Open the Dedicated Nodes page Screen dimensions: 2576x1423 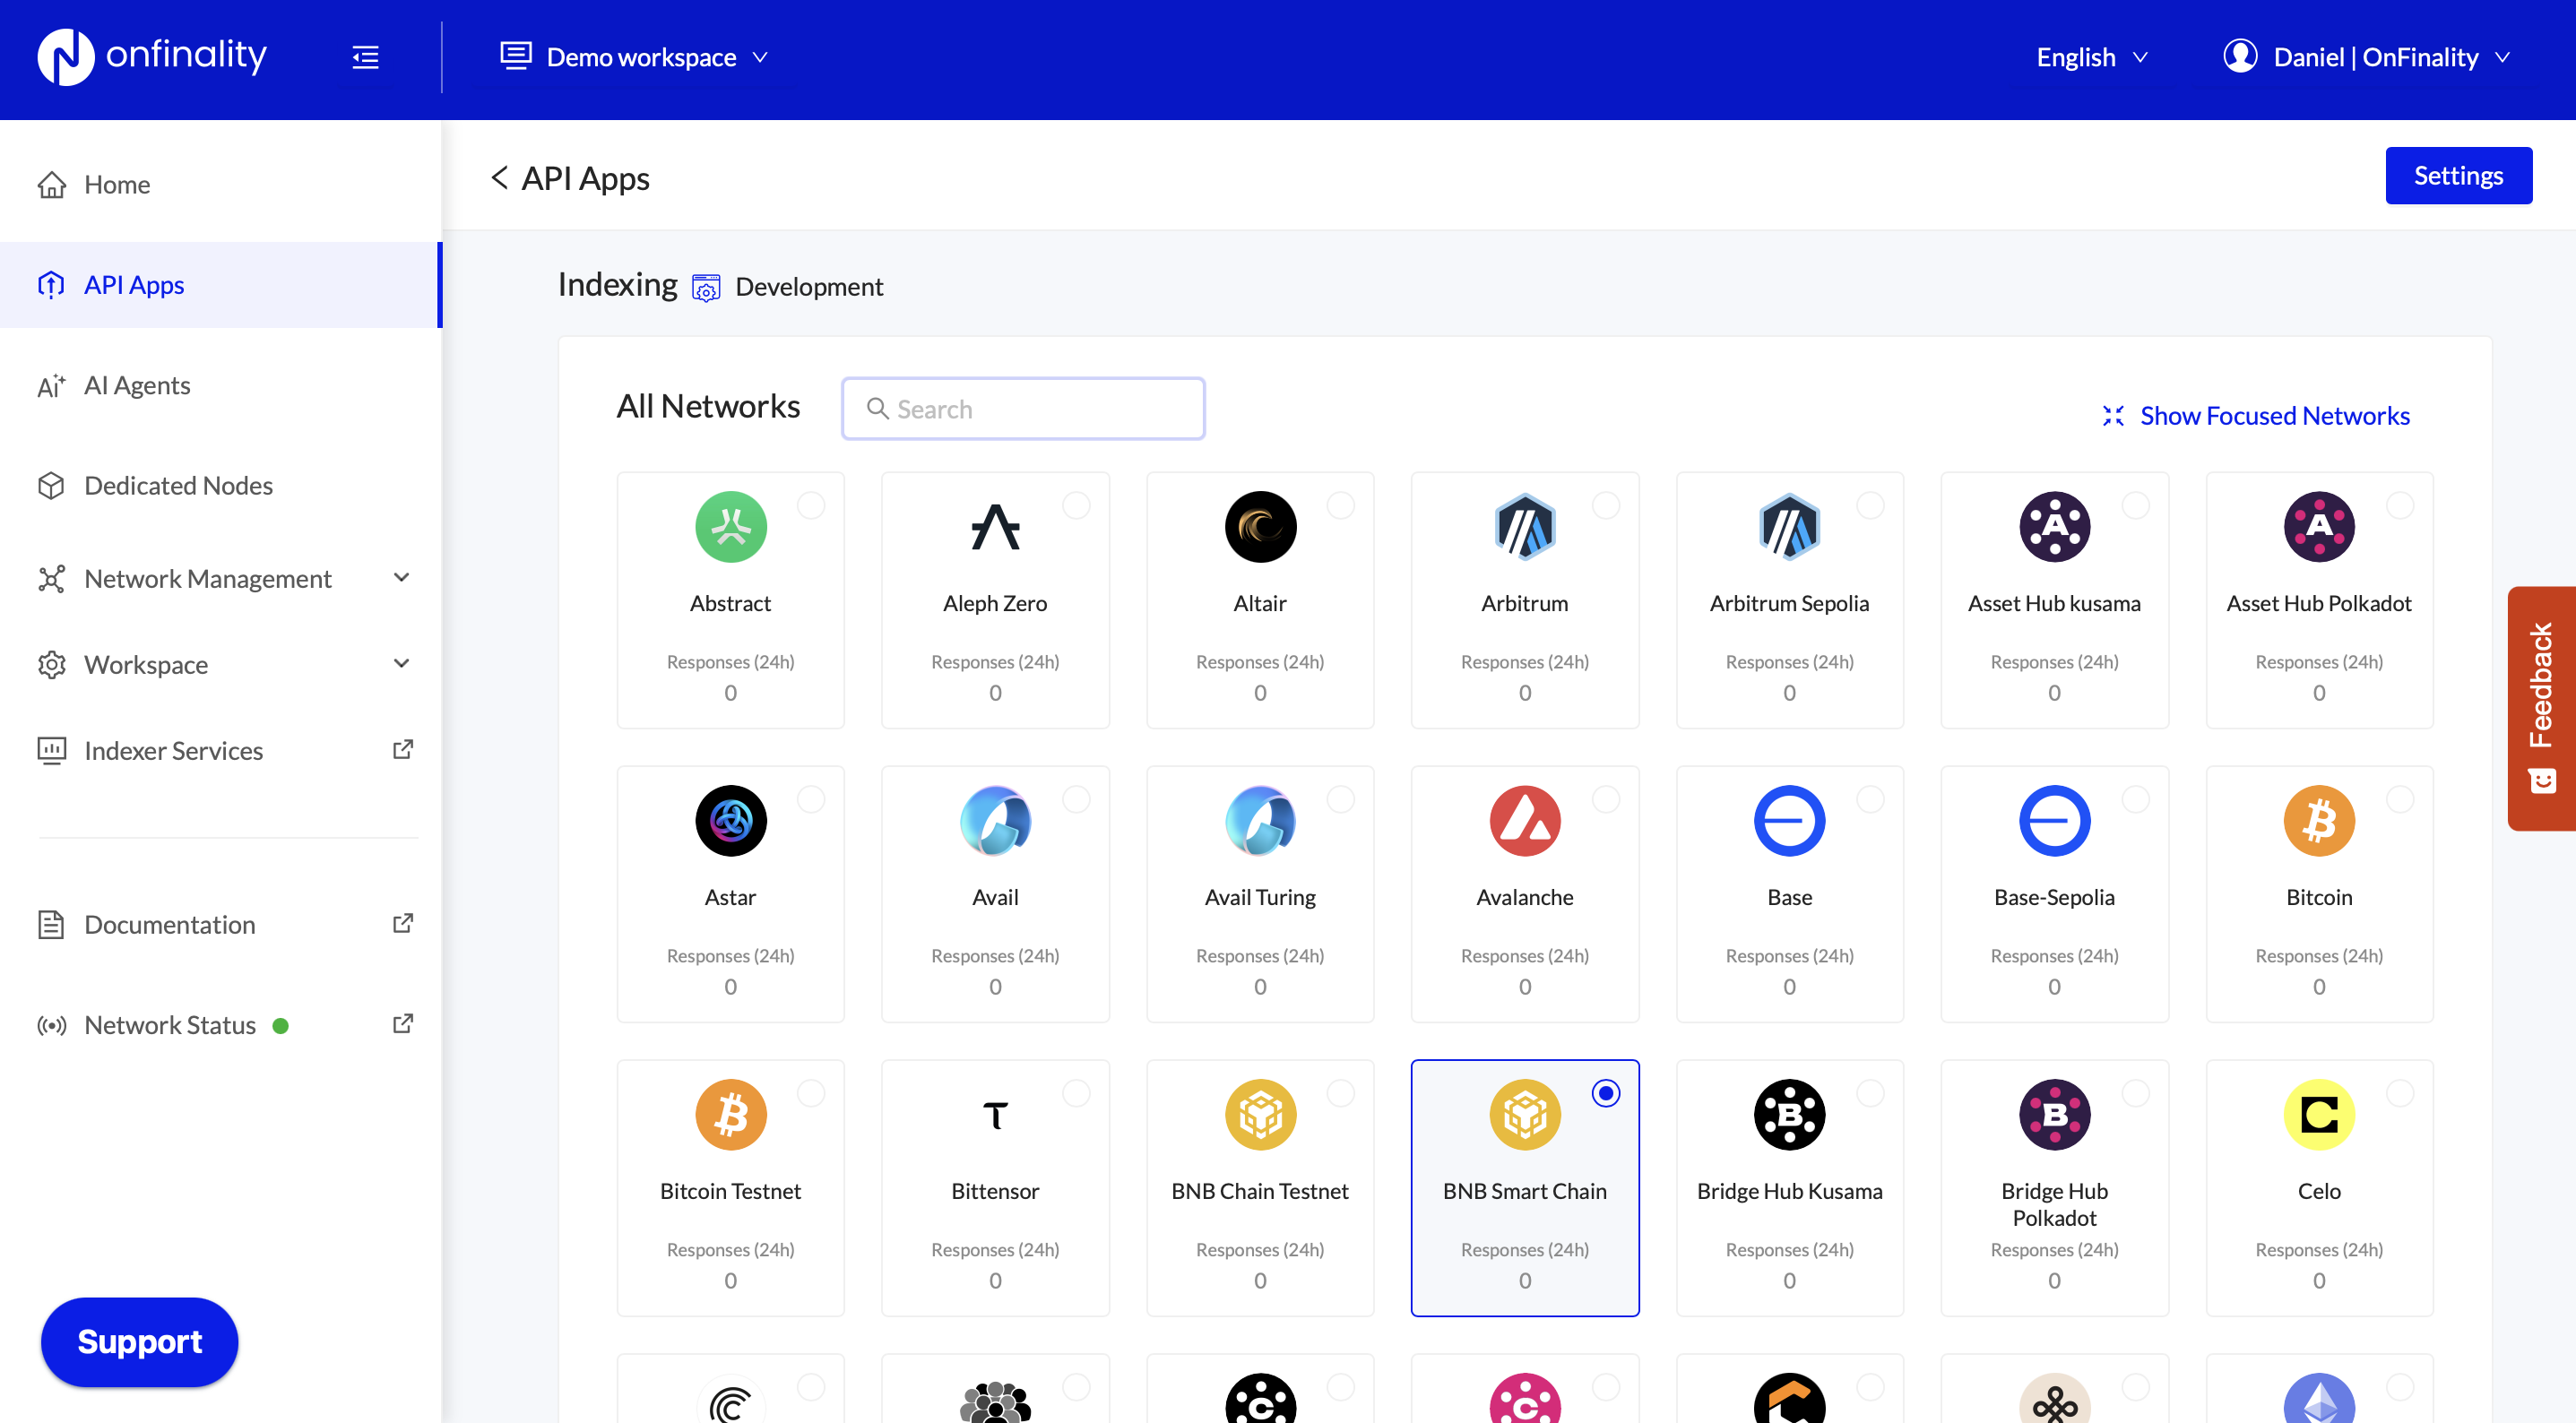pyautogui.click(x=178, y=486)
